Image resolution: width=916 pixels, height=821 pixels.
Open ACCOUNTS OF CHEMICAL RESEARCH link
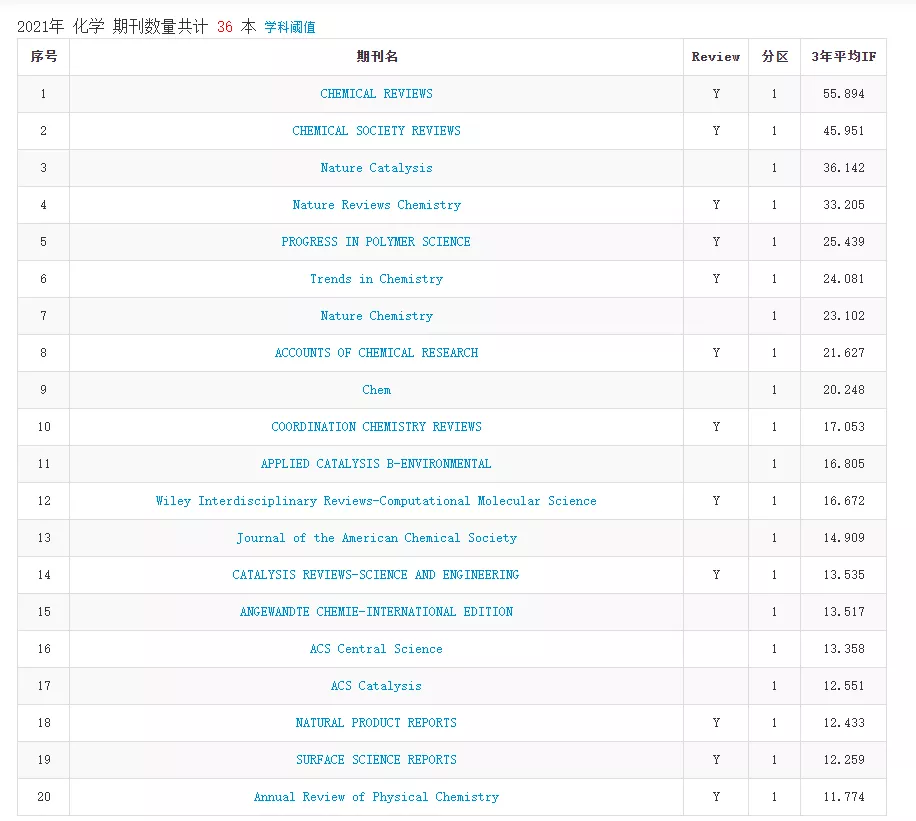point(376,353)
